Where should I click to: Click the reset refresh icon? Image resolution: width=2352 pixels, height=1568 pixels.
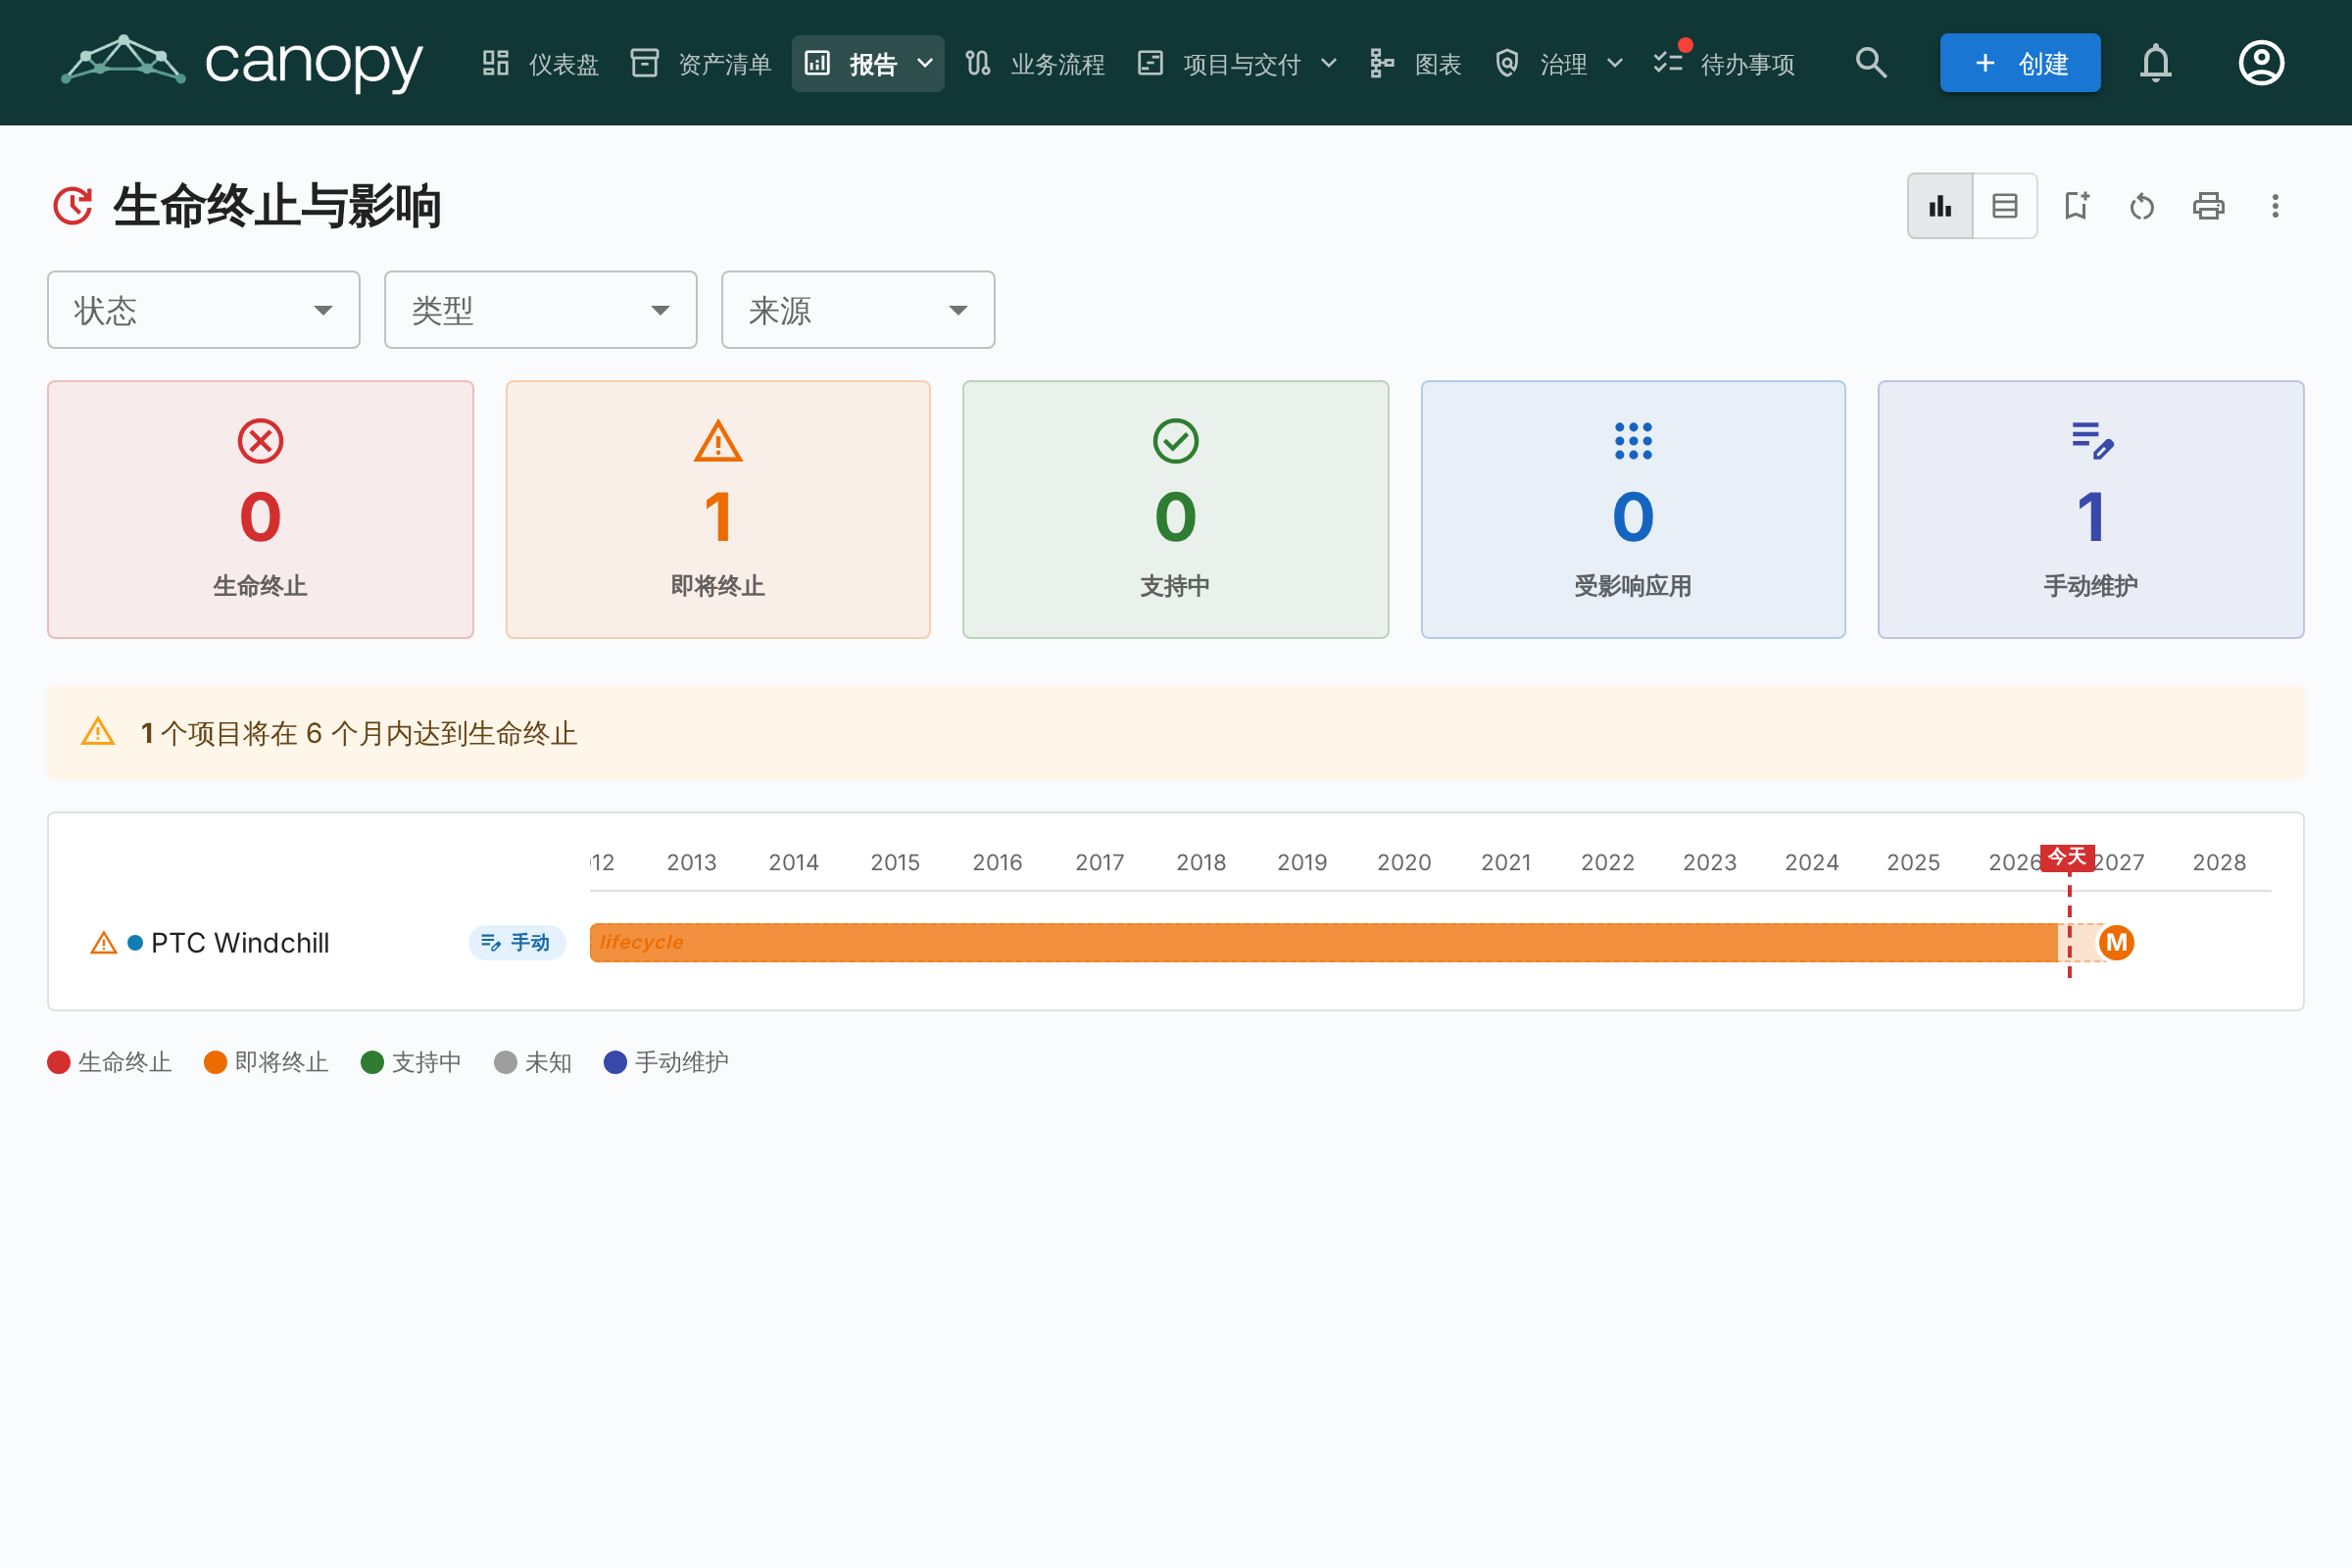click(x=2142, y=206)
